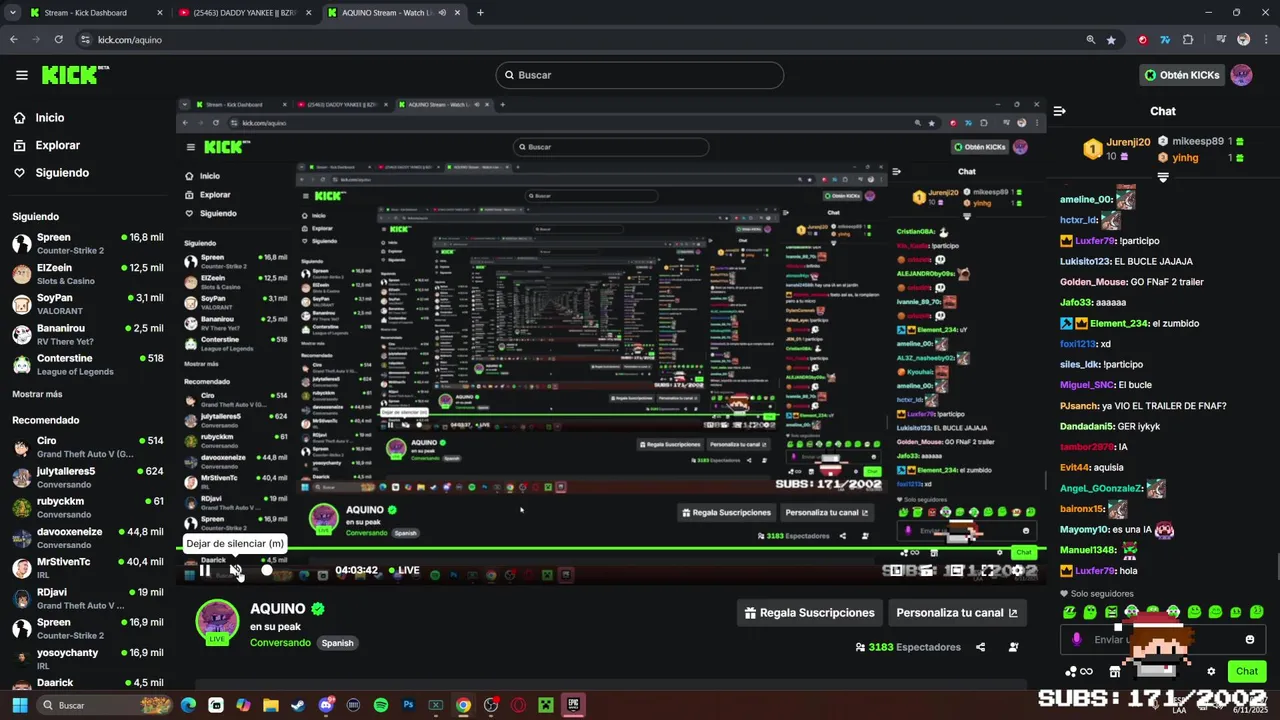Viewport: 1280px width, 720px height.
Task: Open SoyPan Valorant channel
Action: point(88,303)
